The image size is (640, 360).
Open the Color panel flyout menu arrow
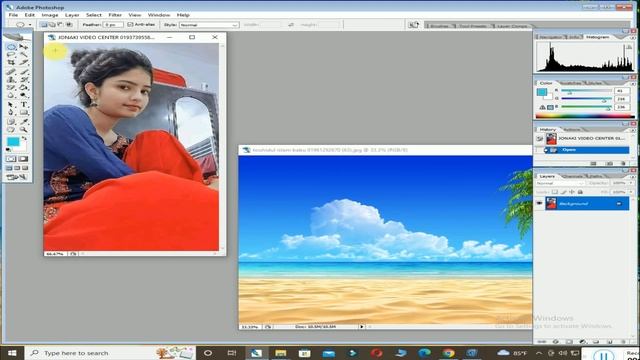click(x=632, y=83)
